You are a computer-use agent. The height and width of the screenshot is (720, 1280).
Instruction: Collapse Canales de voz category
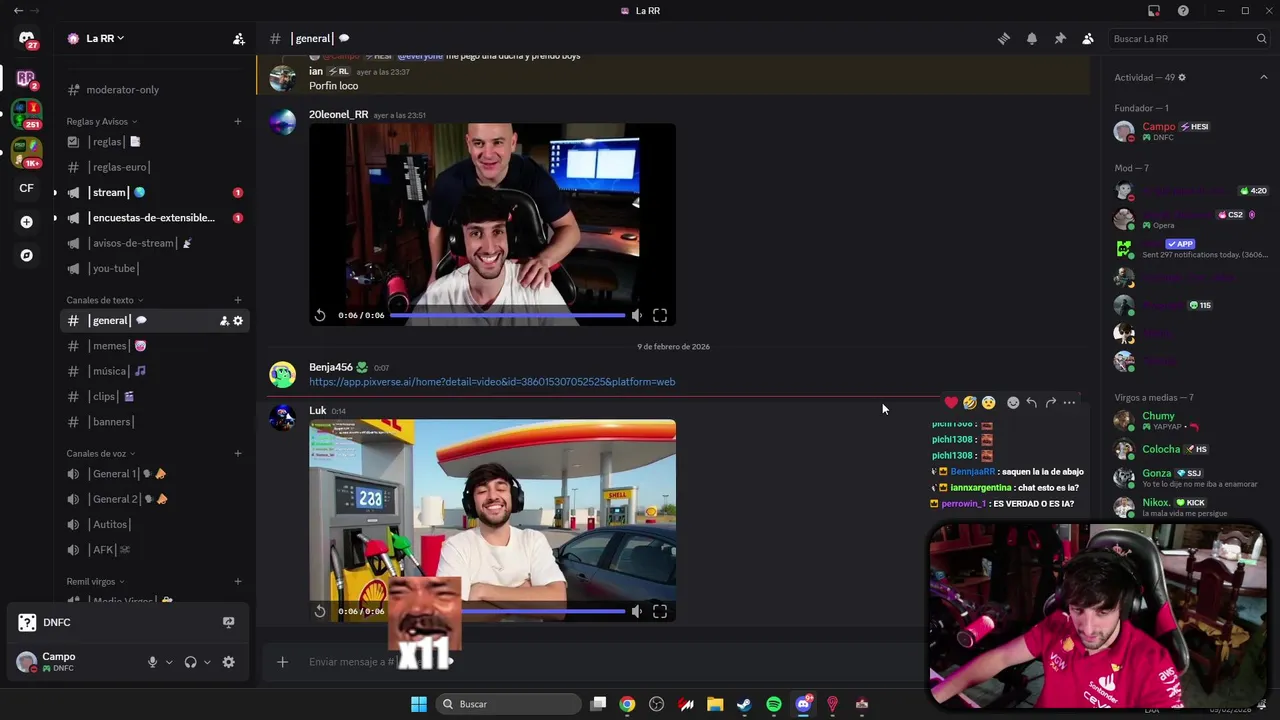[100, 453]
